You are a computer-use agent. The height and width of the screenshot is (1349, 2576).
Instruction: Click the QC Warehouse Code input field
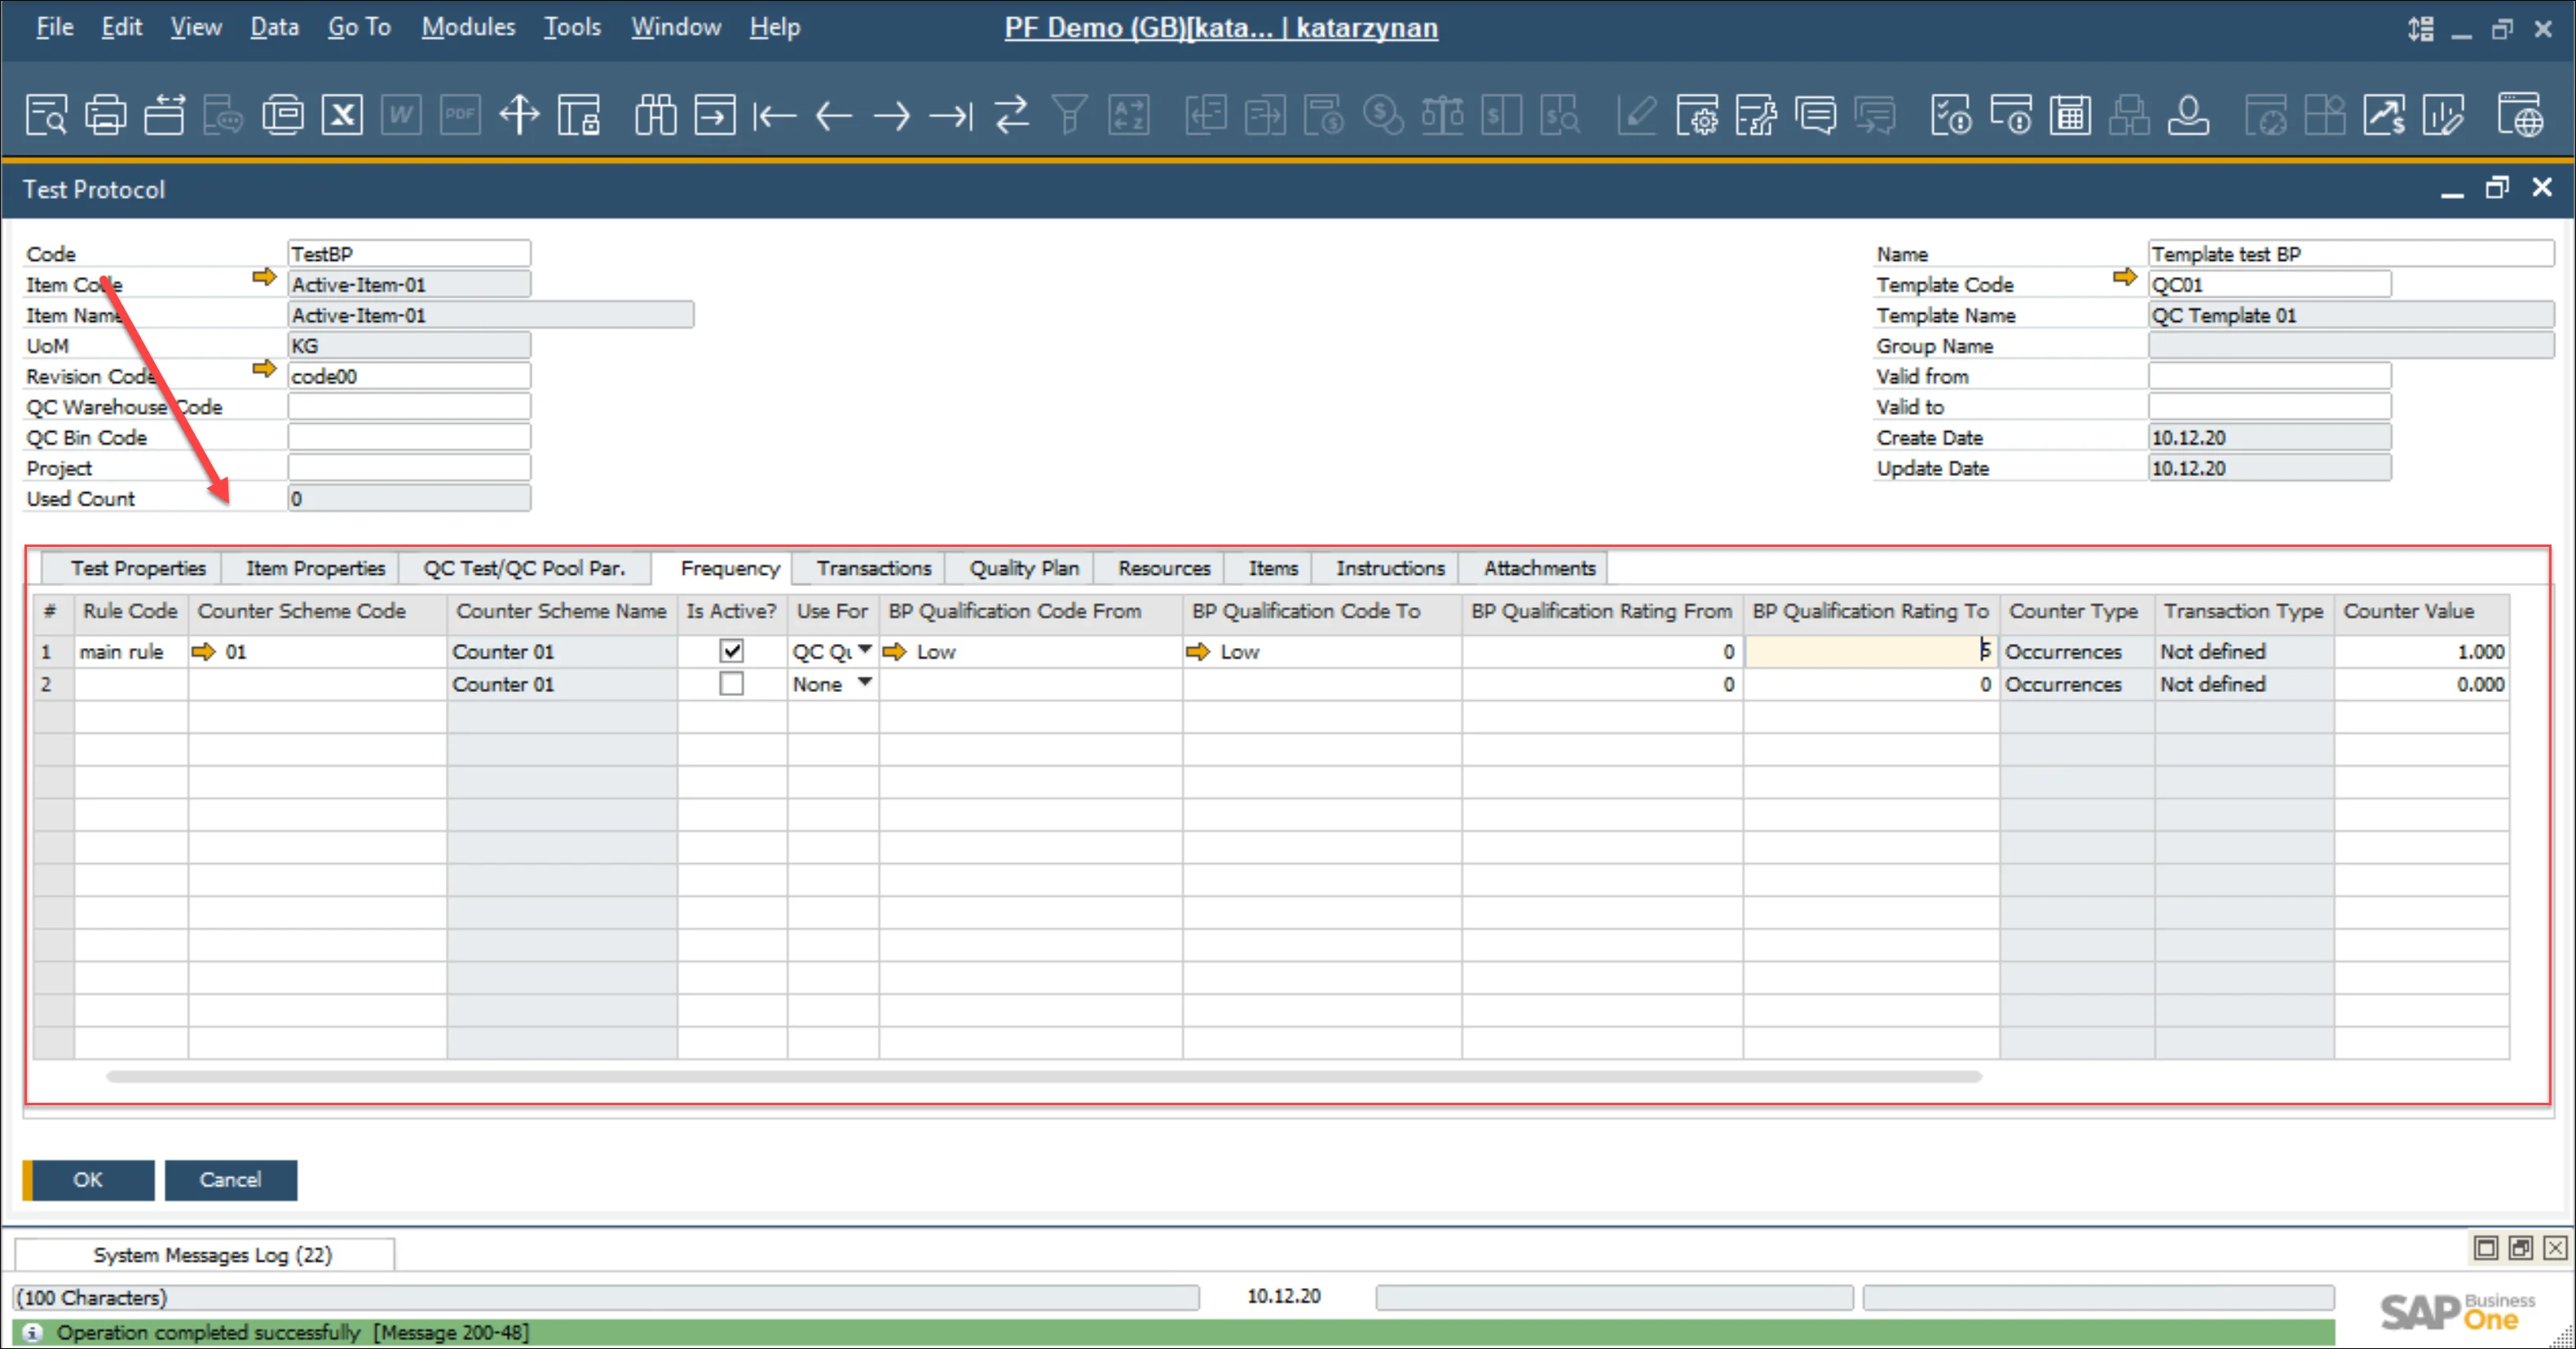409,407
